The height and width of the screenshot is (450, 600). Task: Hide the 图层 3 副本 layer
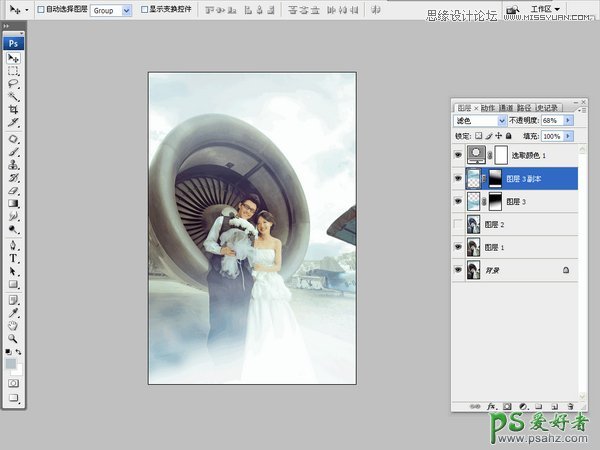point(459,179)
